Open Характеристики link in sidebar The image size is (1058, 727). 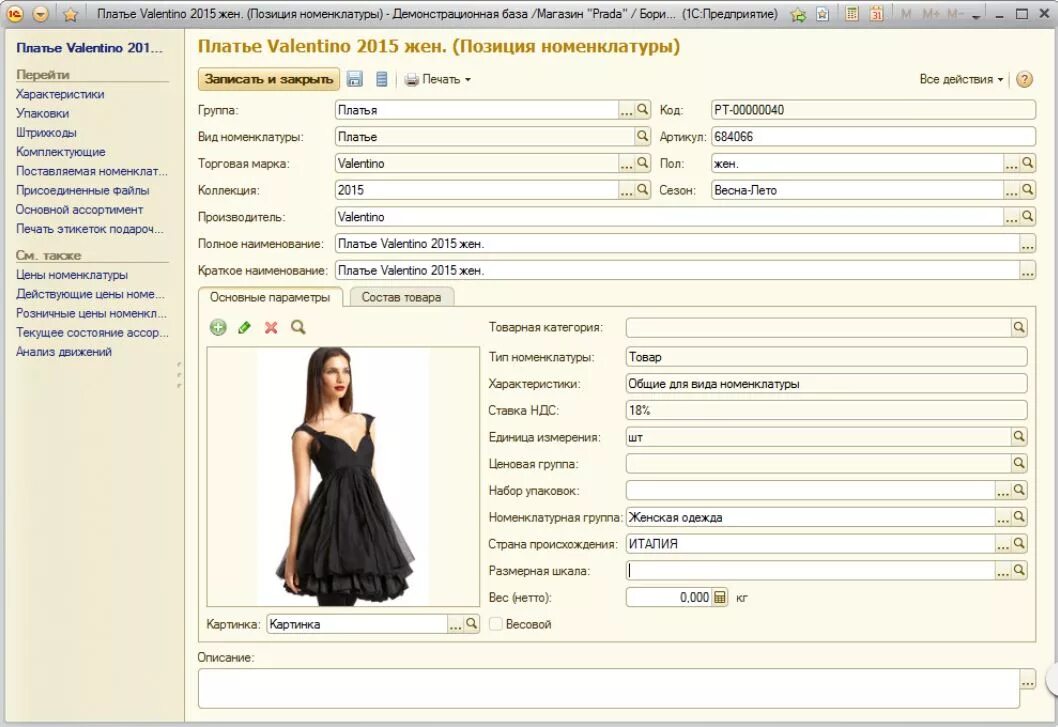(x=60, y=94)
